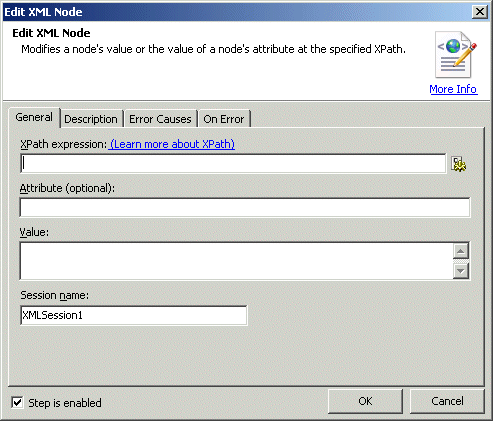Viewport: 493px width, 421px height.
Task: Click the Value box scroll up arrow
Action: pos(461,251)
